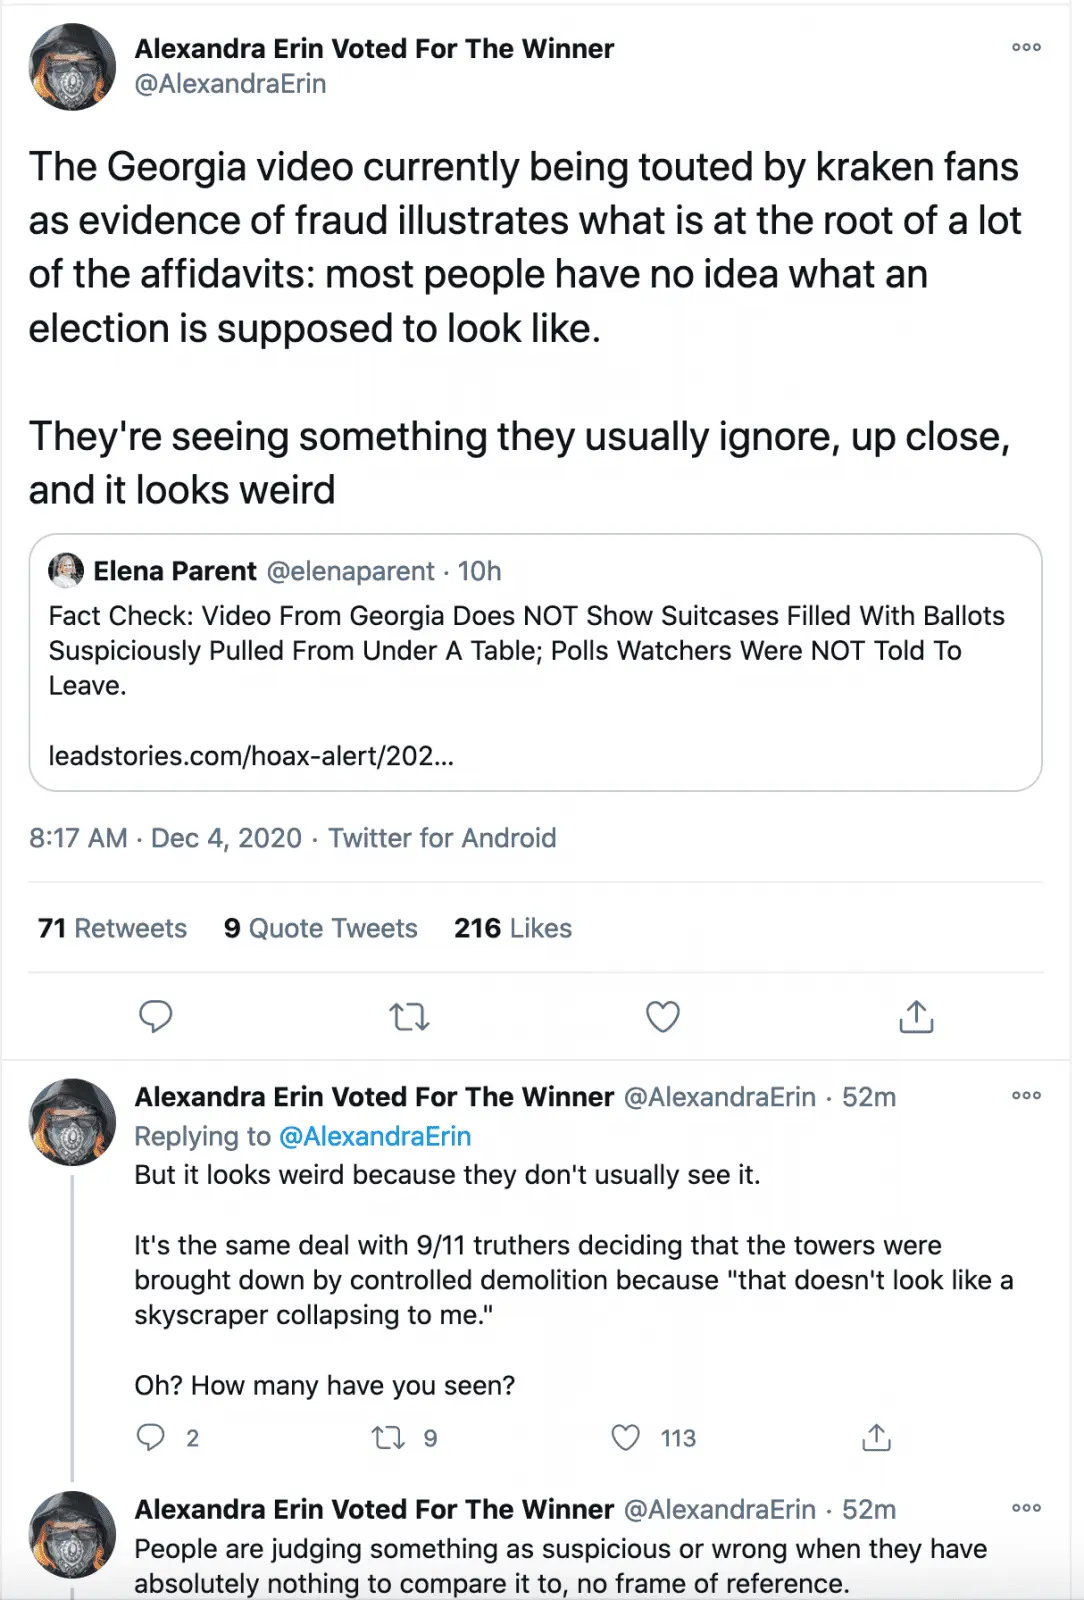Share the main tweet

coord(916,1016)
